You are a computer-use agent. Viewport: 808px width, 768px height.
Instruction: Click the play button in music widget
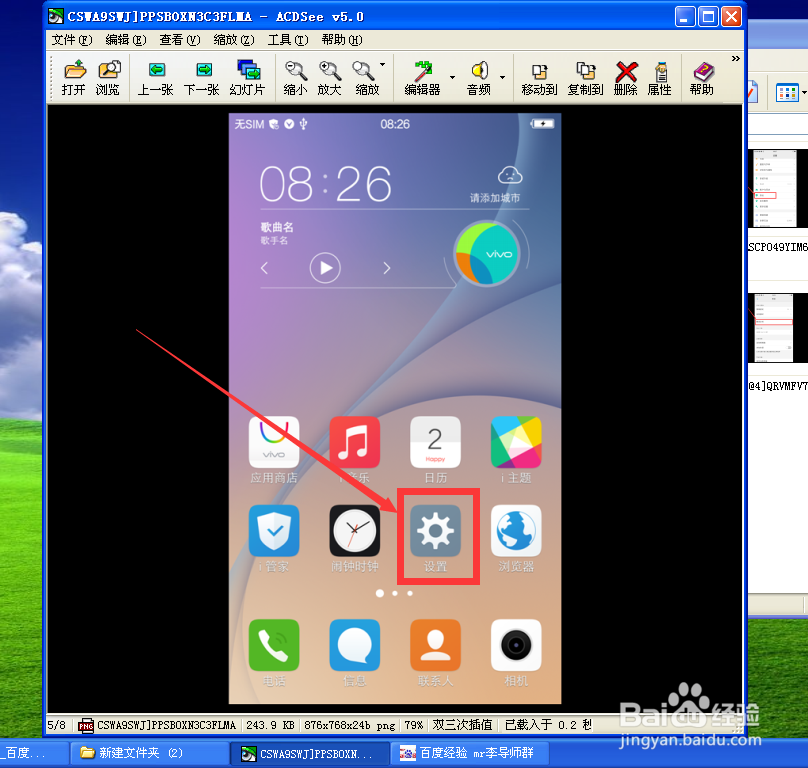[x=325, y=268]
